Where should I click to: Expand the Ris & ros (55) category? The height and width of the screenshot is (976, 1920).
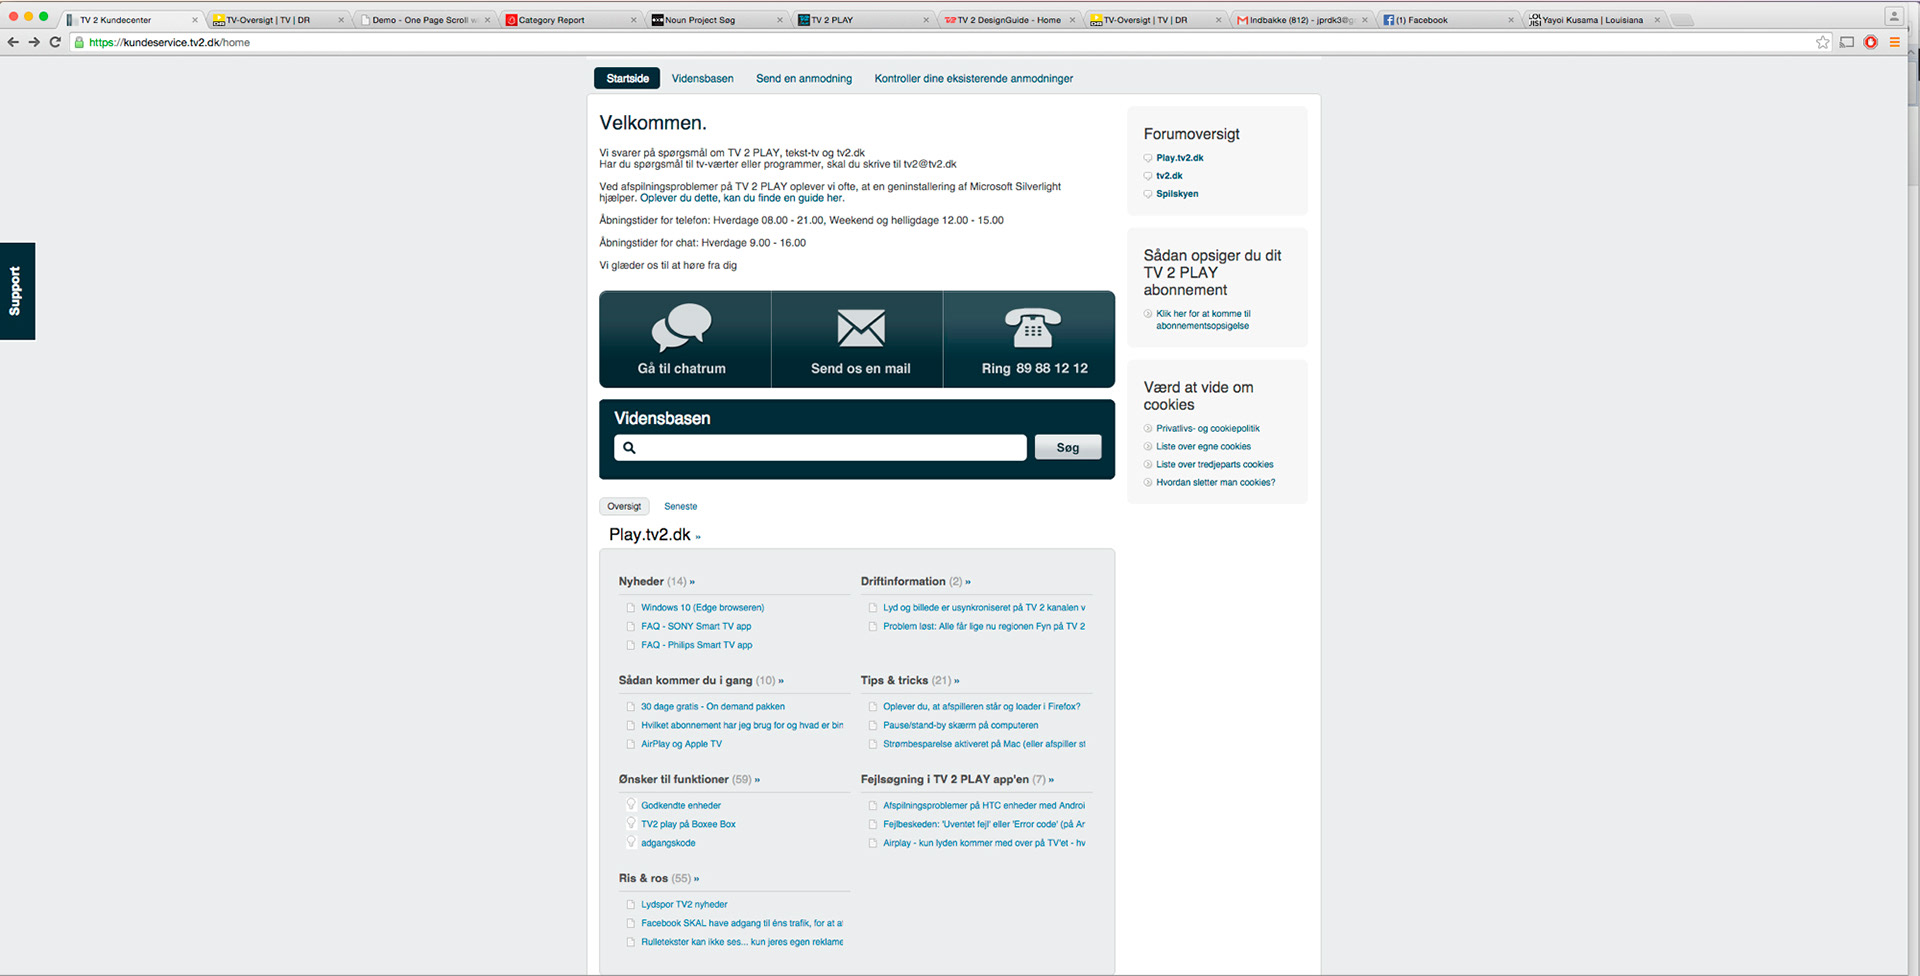point(658,878)
